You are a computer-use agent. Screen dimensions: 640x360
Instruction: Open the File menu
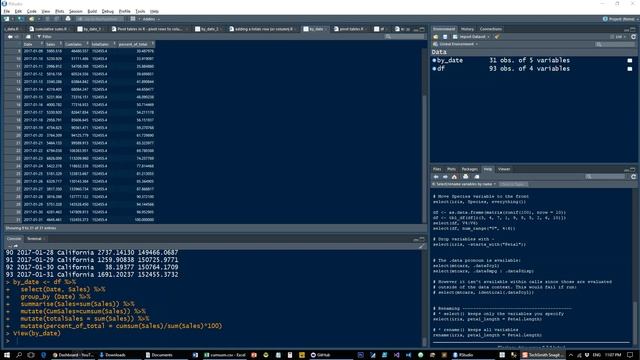[7, 11]
